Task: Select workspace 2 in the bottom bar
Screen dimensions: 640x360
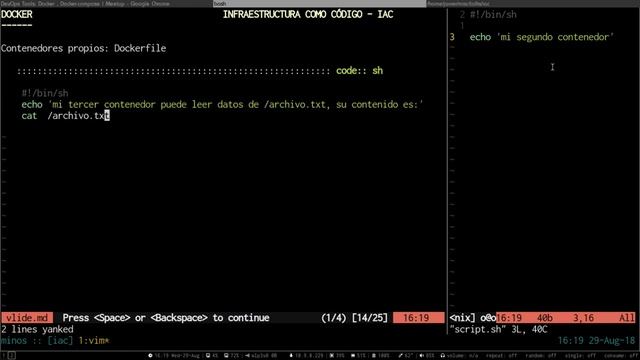Action: (x=12, y=356)
